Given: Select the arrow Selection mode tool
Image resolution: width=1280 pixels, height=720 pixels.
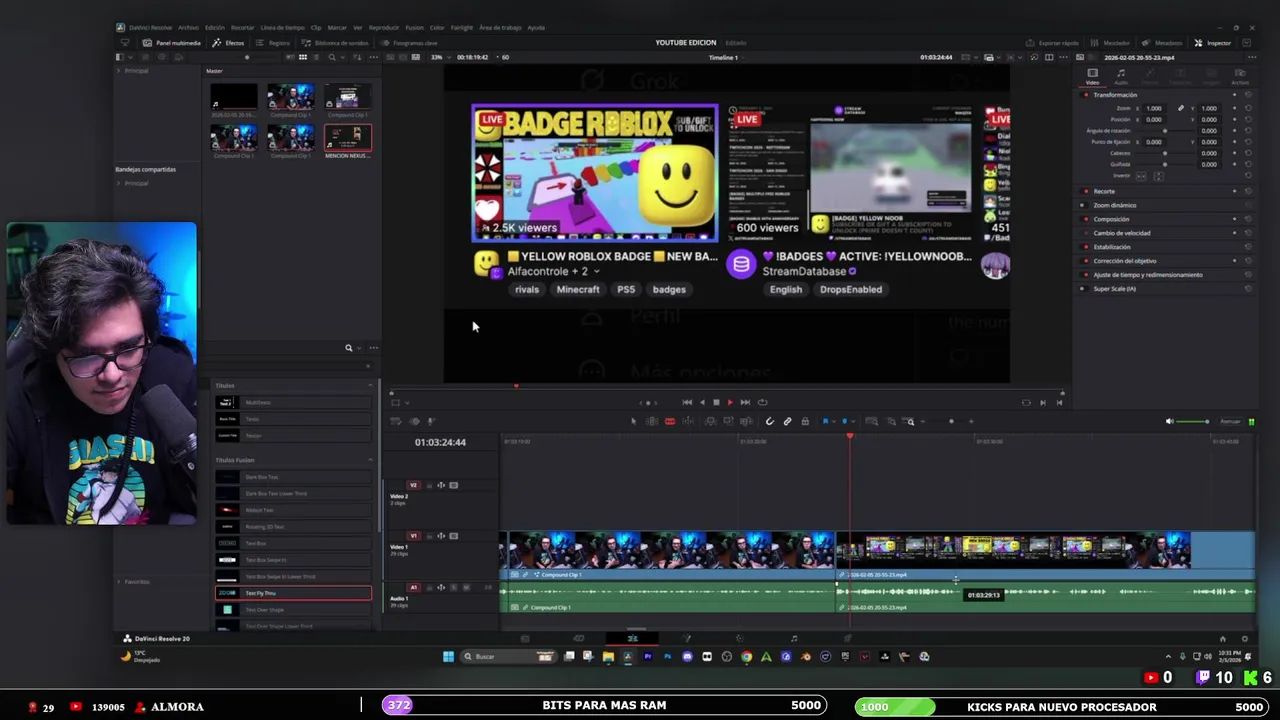Looking at the screenshot, I should (633, 421).
